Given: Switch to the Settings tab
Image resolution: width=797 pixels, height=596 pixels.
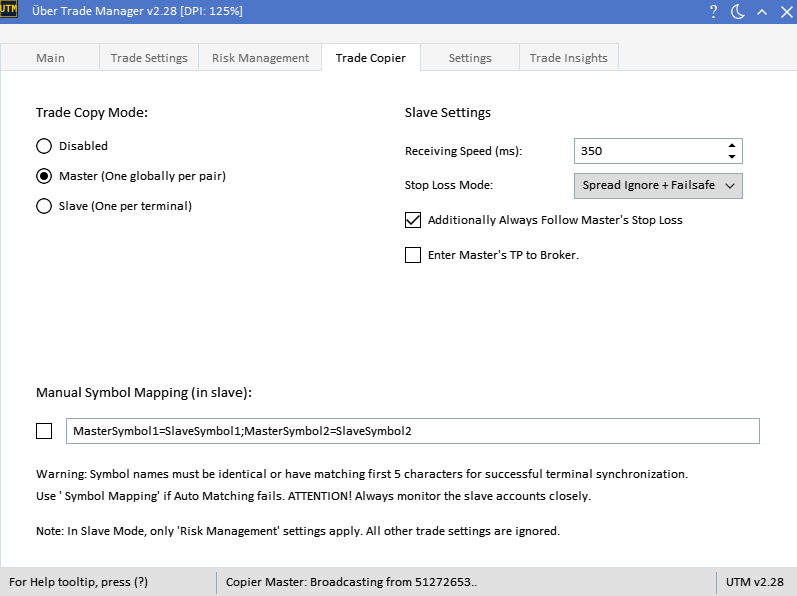Looking at the screenshot, I should point(469,58).
